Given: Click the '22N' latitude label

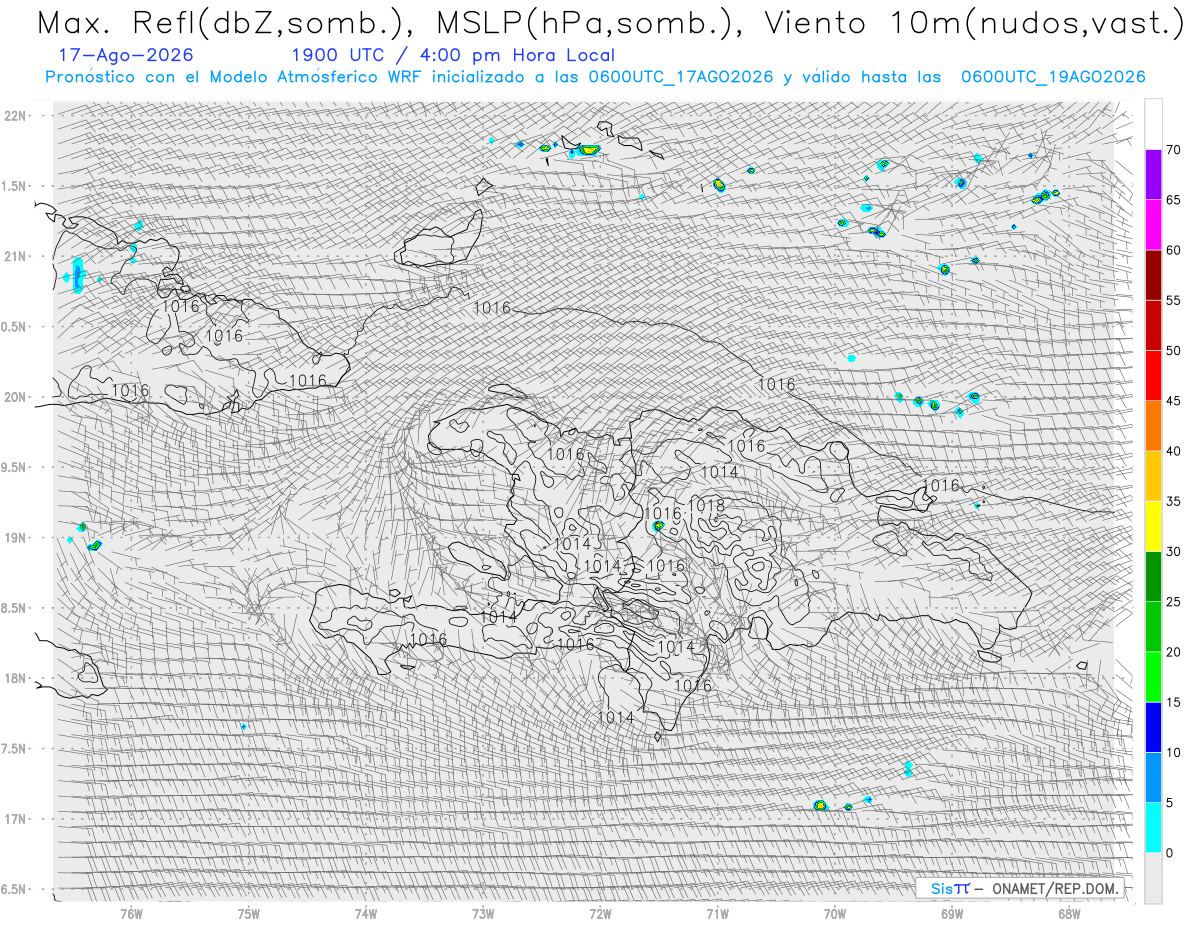Looking at the screenshot, I should click(15, 115).
